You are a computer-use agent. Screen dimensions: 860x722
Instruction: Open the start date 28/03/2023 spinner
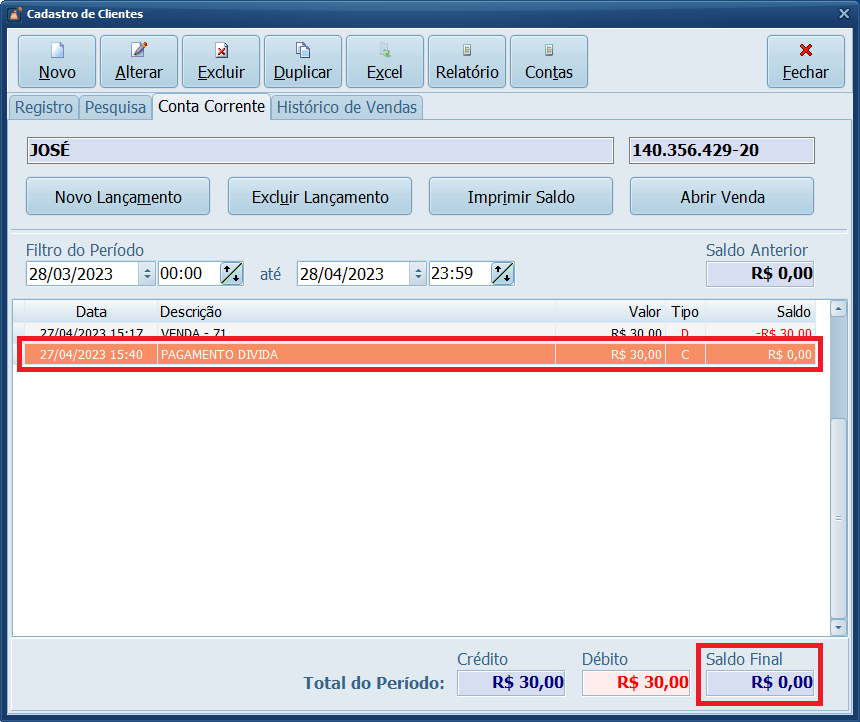tap(148, 274)
